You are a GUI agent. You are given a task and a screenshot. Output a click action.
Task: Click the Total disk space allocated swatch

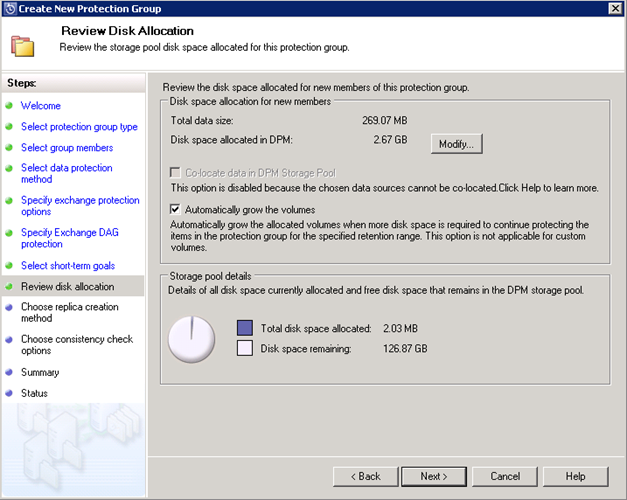(x=245, y=328)
